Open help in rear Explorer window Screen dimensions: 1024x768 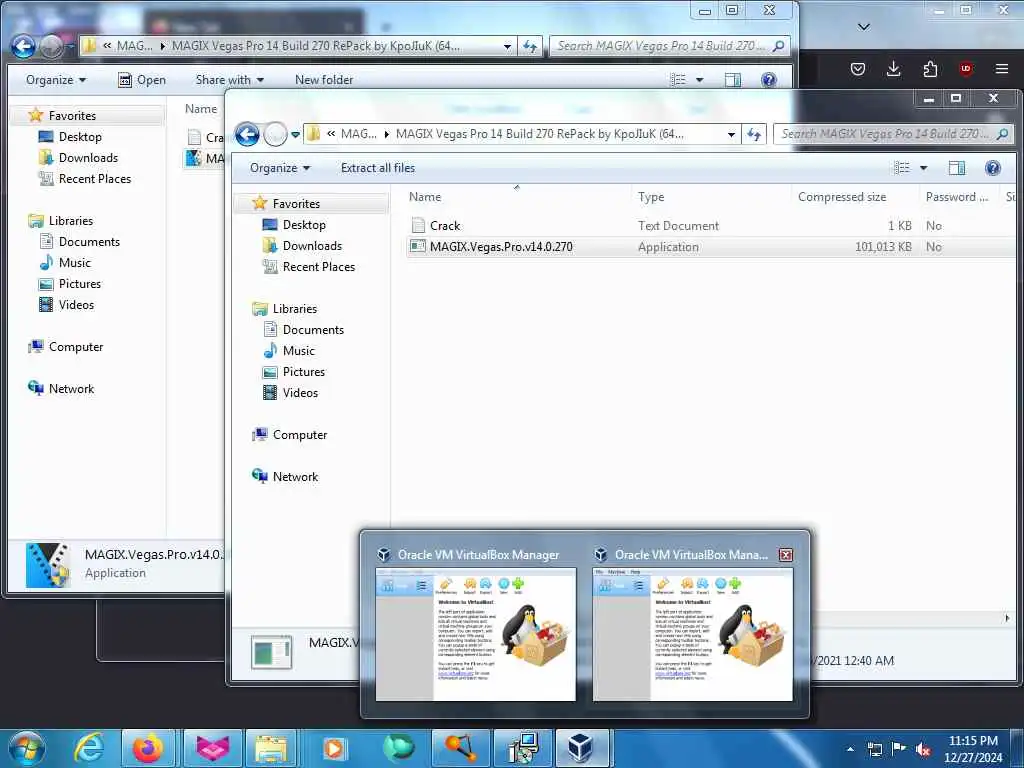point(769,80)
